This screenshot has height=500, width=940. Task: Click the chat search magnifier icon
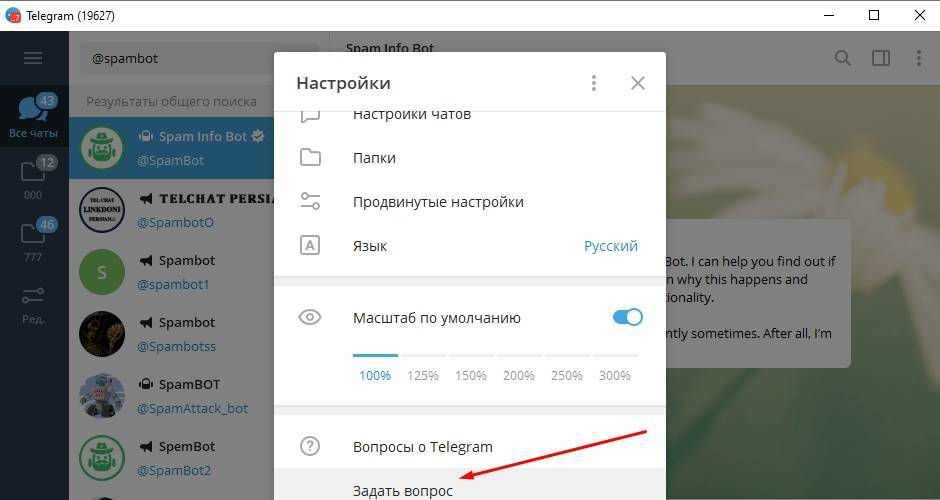(x=843, y=58)
